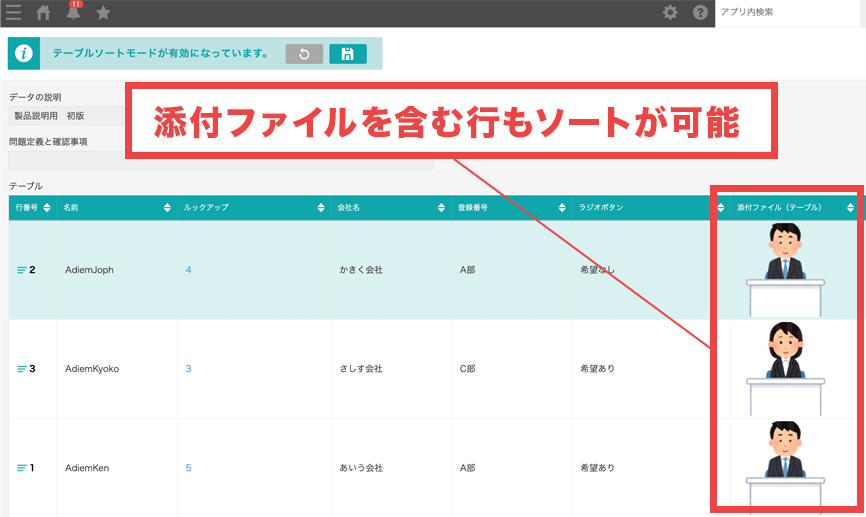
Task: Sort table by 会社名 column arrows
Action: click(441, 208)
